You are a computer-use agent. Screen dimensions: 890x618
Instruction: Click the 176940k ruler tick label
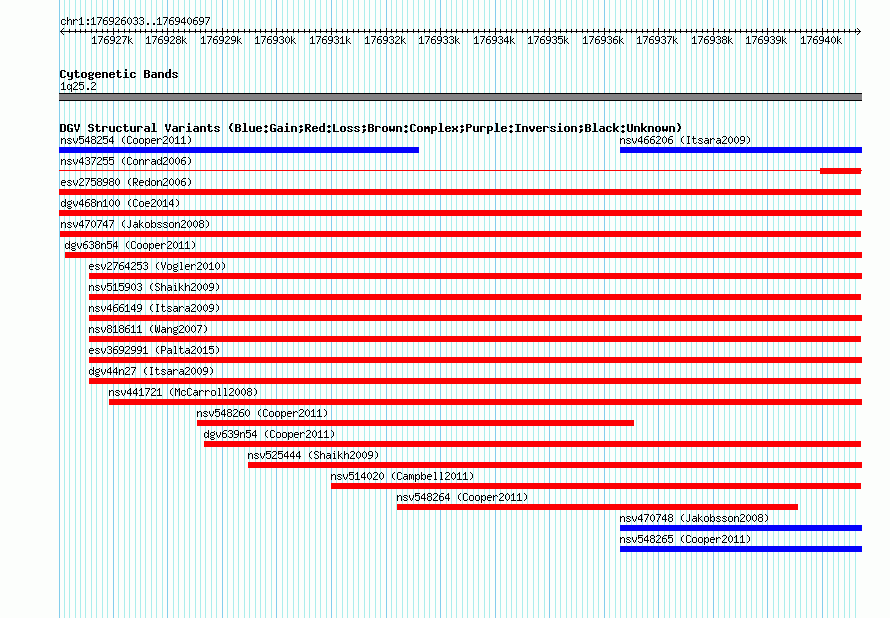tap(821, 40)
